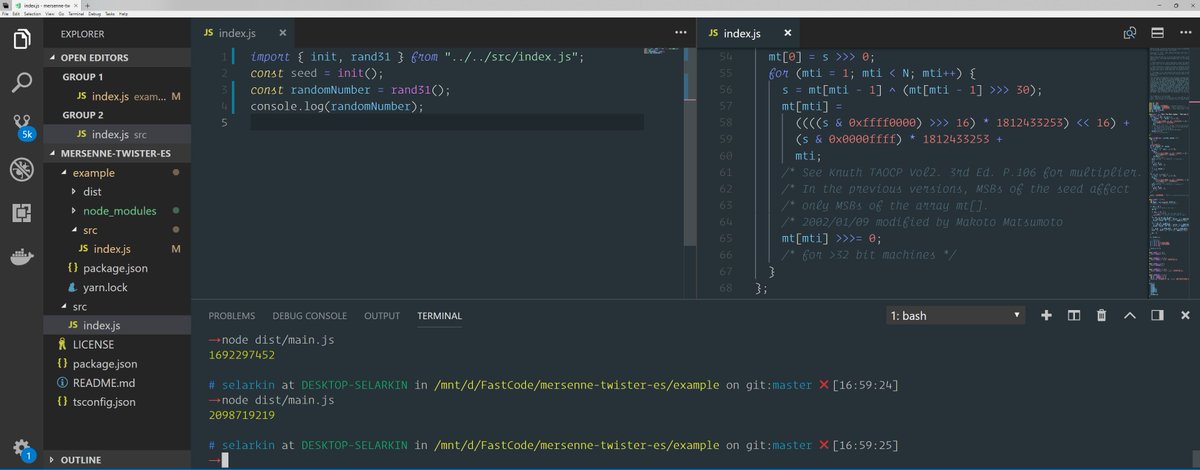Kill terminal with the trash icon

pos(1101,315)
